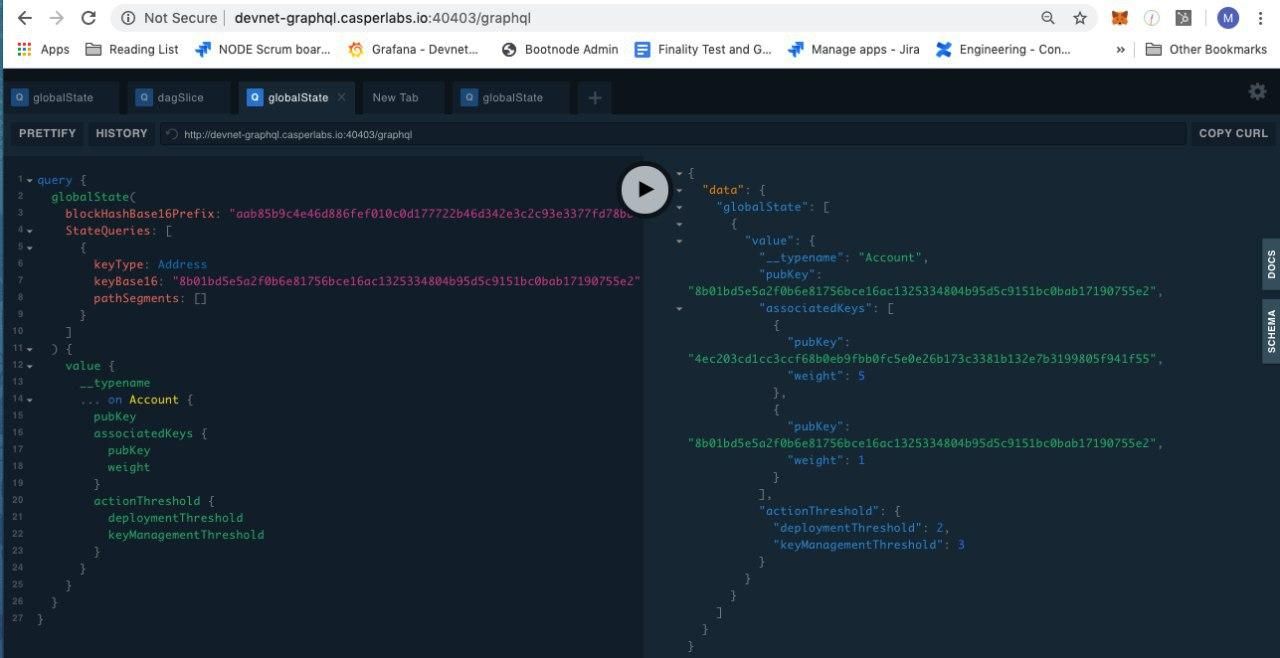Open the DOCS side panel

tap(1271, 265)
